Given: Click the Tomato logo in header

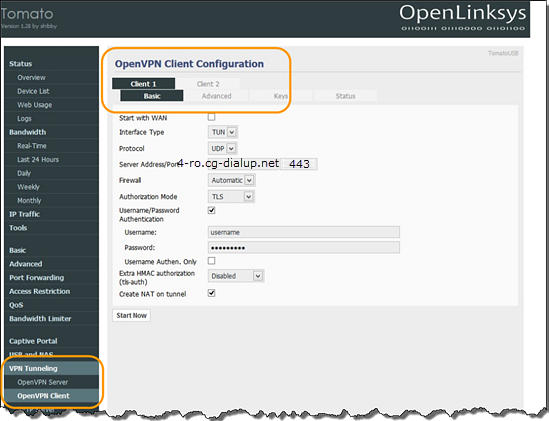Looking at the screenshot, I should [x=28, y=14].
